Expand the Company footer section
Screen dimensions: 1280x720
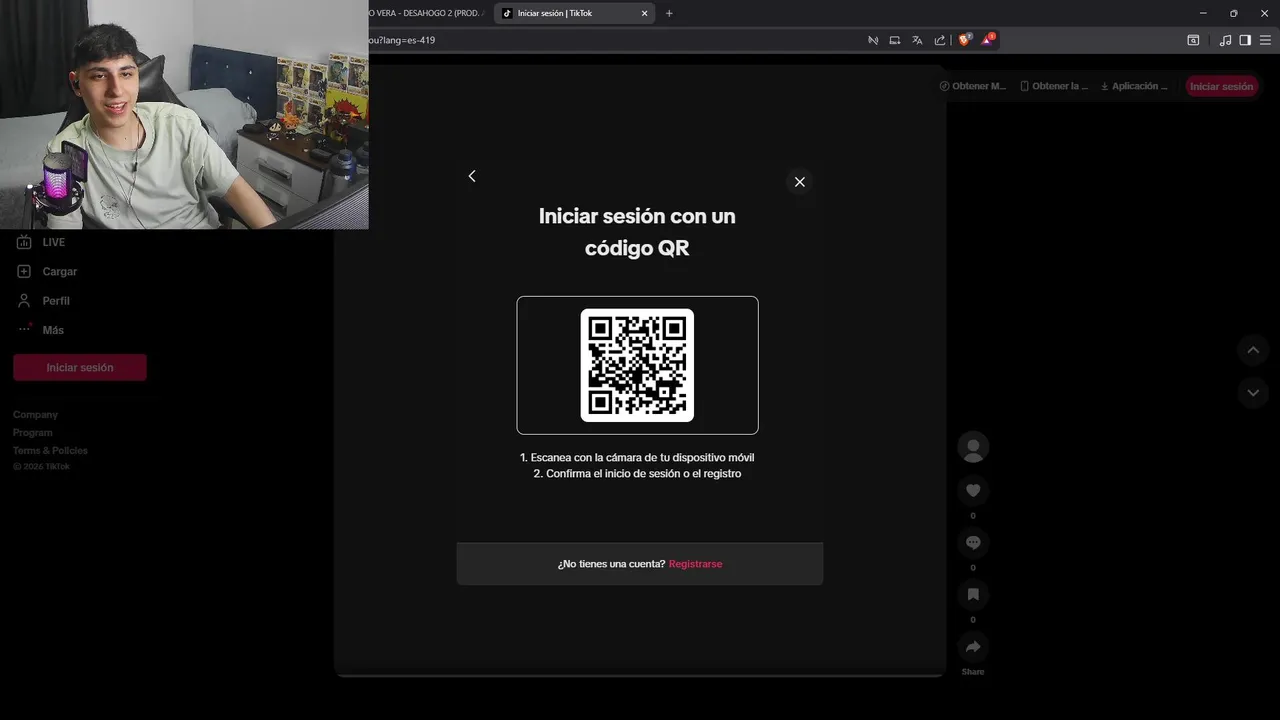point(35,414)
